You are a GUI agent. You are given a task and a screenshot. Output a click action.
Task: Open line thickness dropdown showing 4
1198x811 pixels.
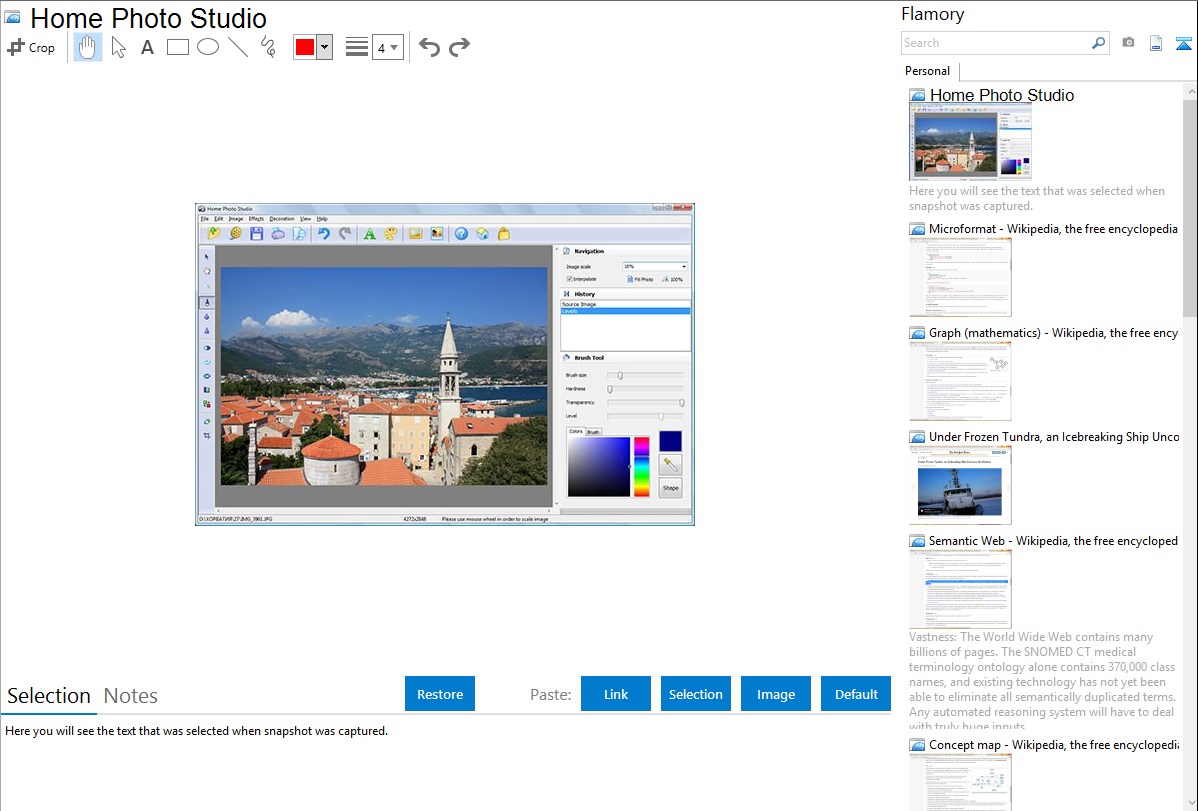coord(387,47)
